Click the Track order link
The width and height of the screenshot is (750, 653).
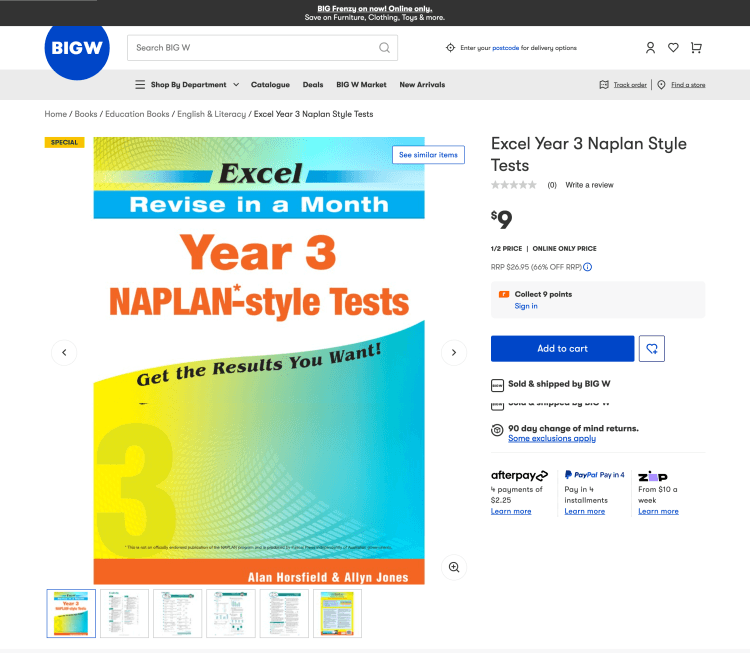coord(630,85)
